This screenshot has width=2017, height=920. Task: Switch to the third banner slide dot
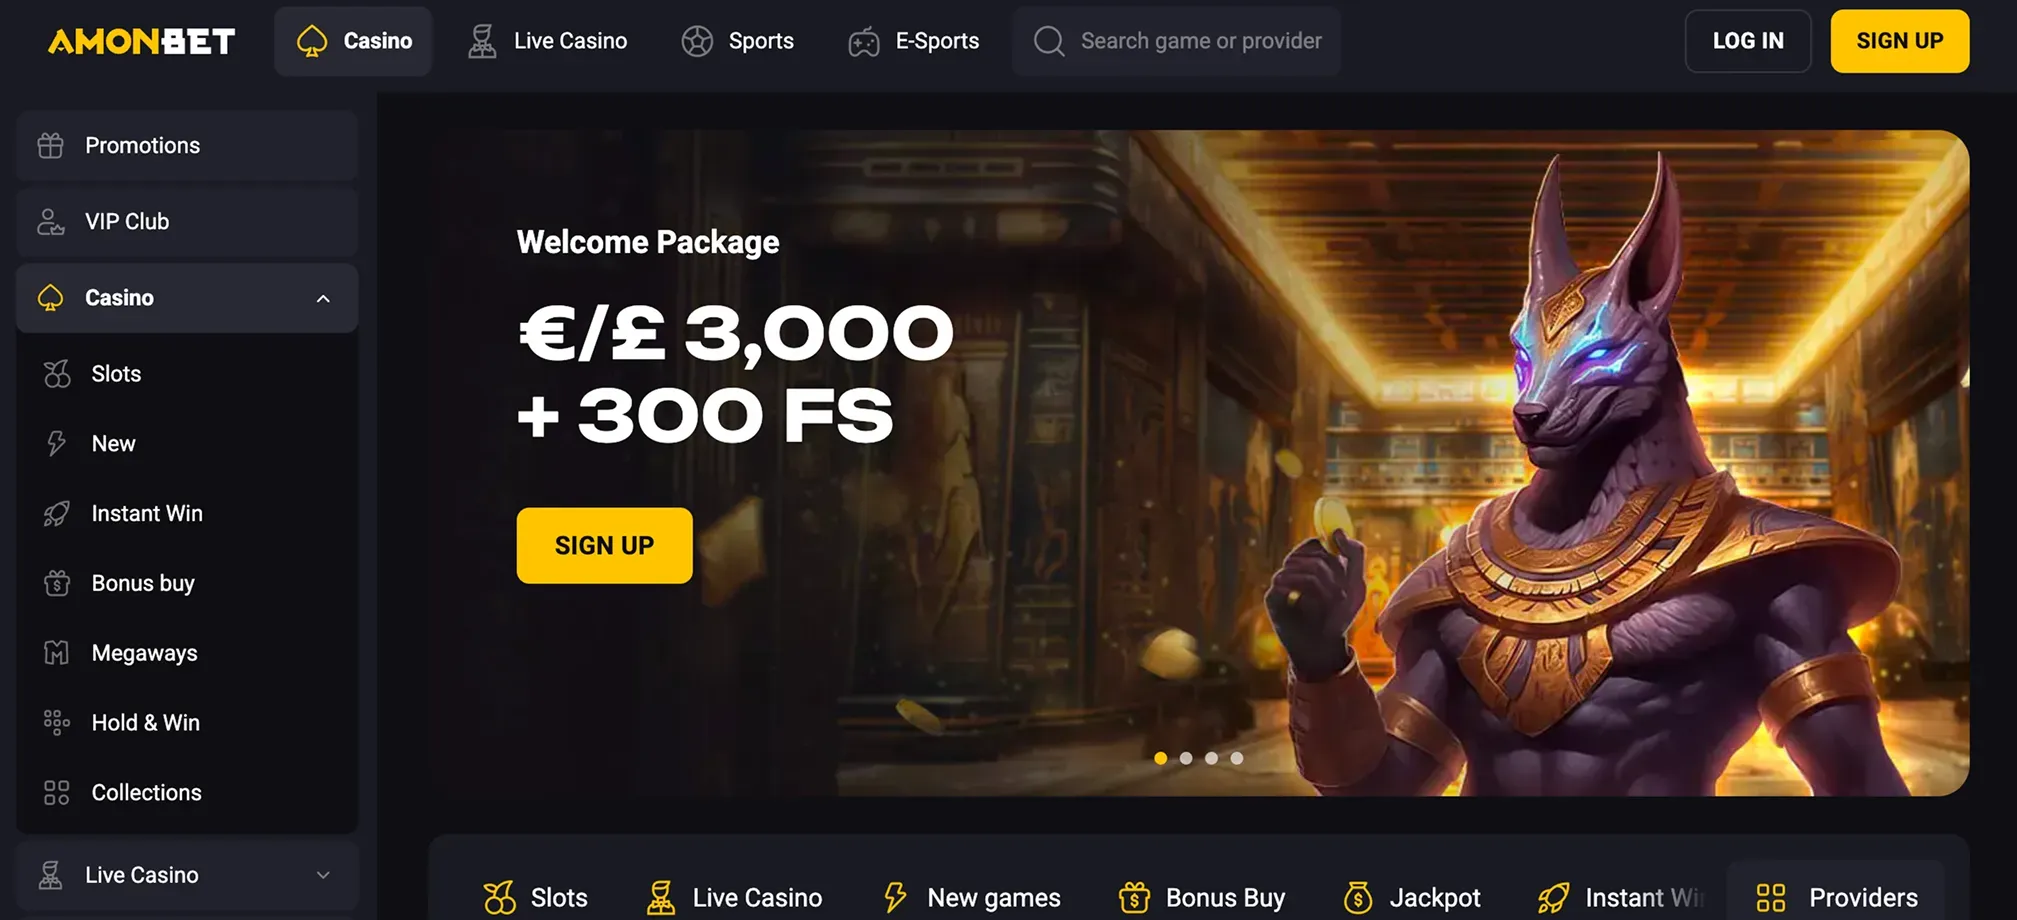tap(1211, 758)
